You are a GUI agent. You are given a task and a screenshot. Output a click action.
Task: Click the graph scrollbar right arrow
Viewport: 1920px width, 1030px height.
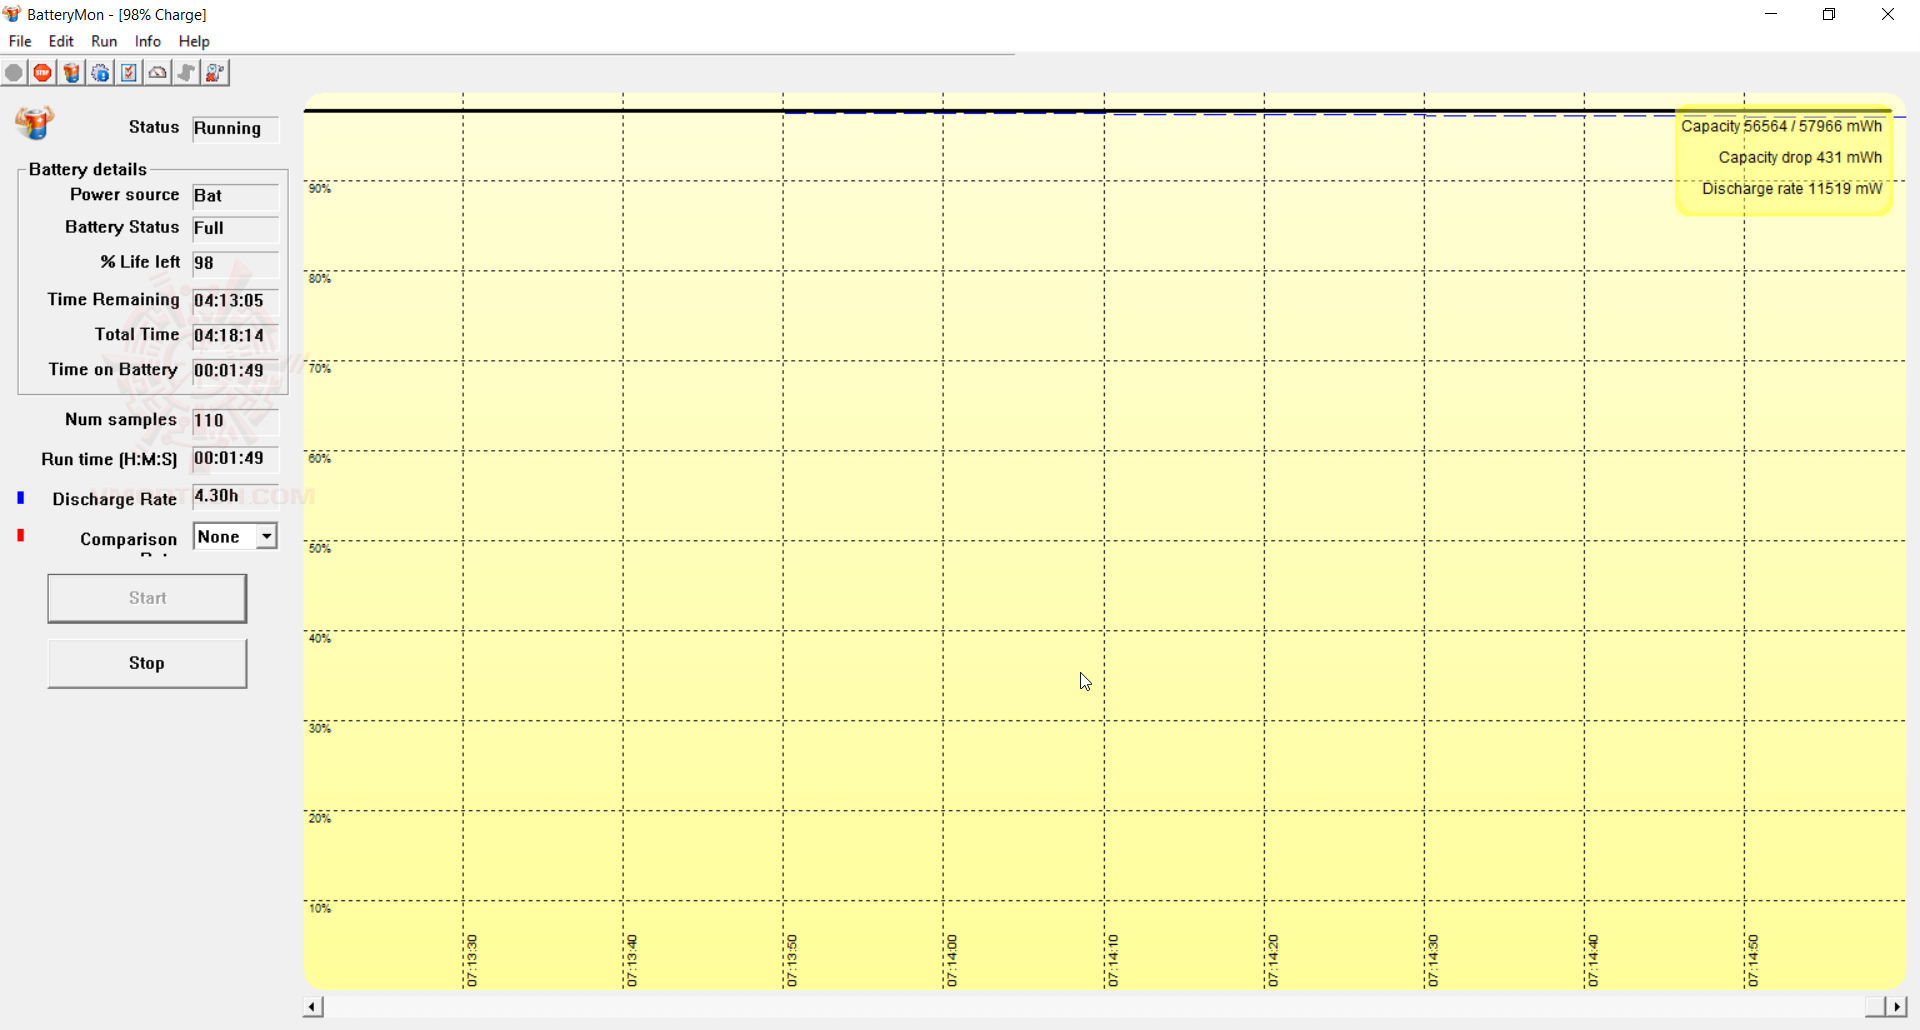click(x=1896, y=1007)
